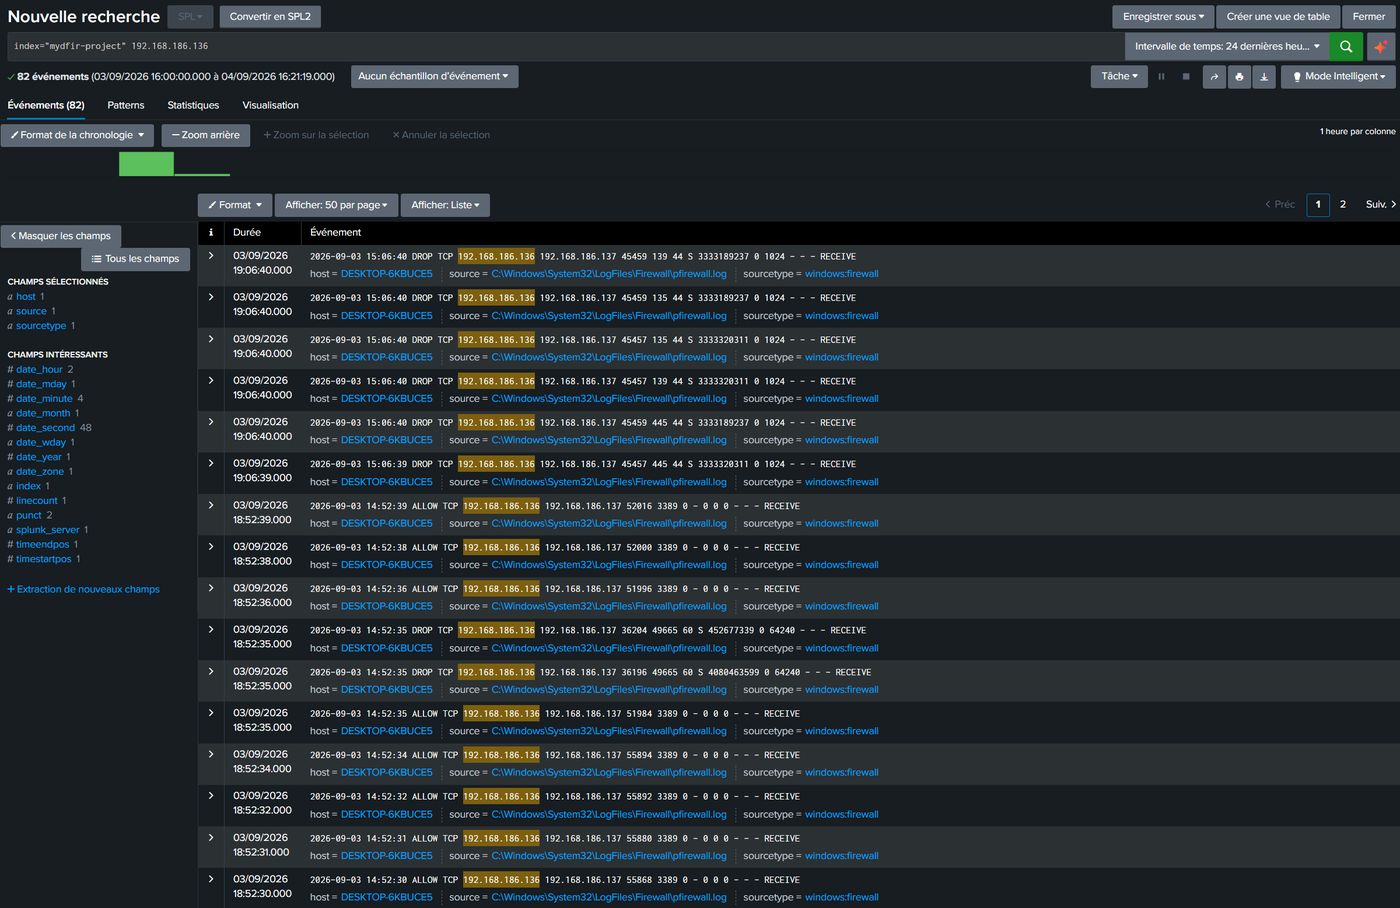Click Tous les champs button
Viewport: 1400px width, 908px height.
[x=135, y=259]
